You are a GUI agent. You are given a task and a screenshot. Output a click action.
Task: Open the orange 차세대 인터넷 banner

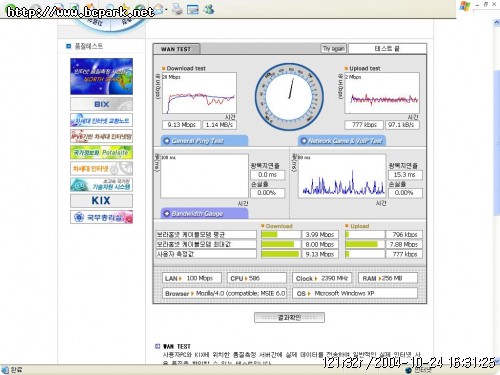pos(101,168)
